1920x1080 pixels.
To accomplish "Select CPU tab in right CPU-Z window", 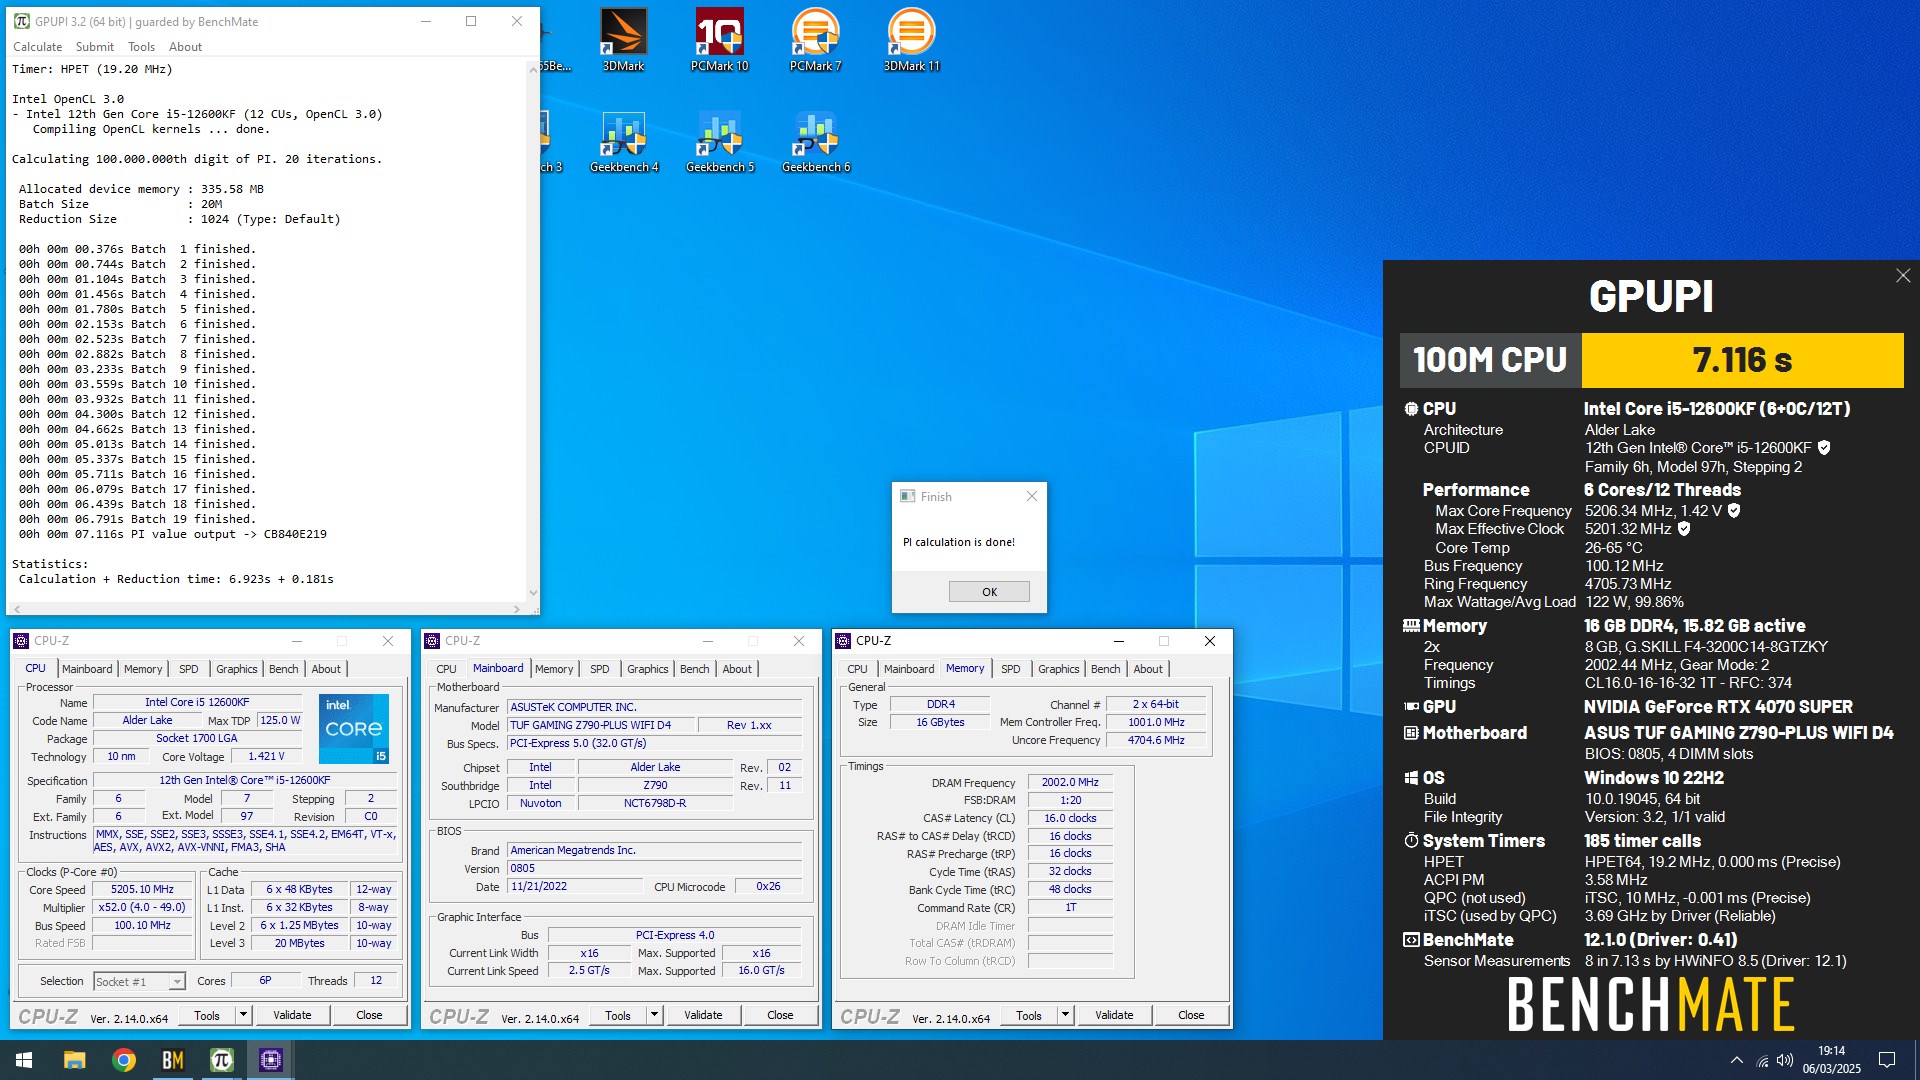I will point(857,669).
